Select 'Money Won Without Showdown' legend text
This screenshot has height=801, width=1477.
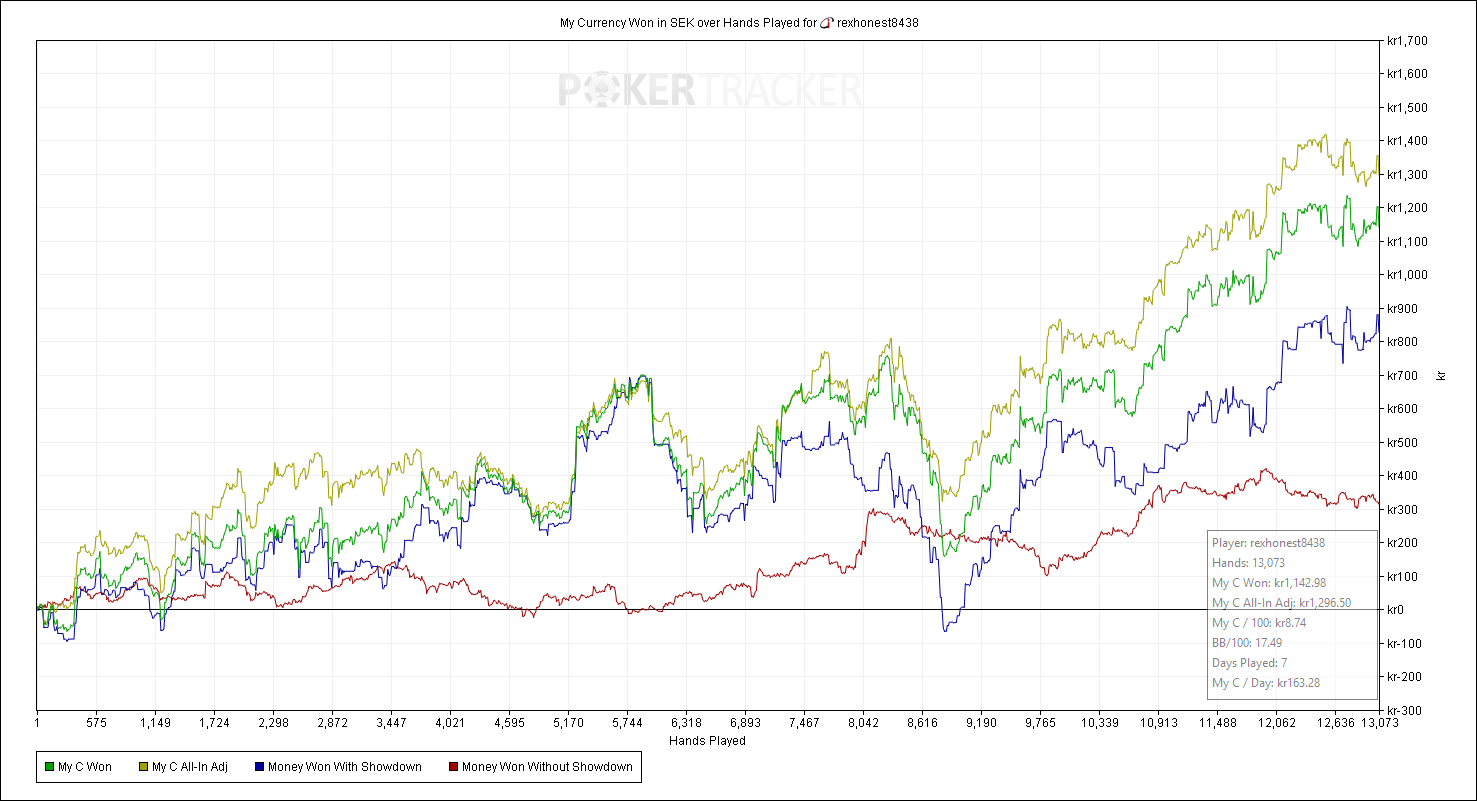547,767
